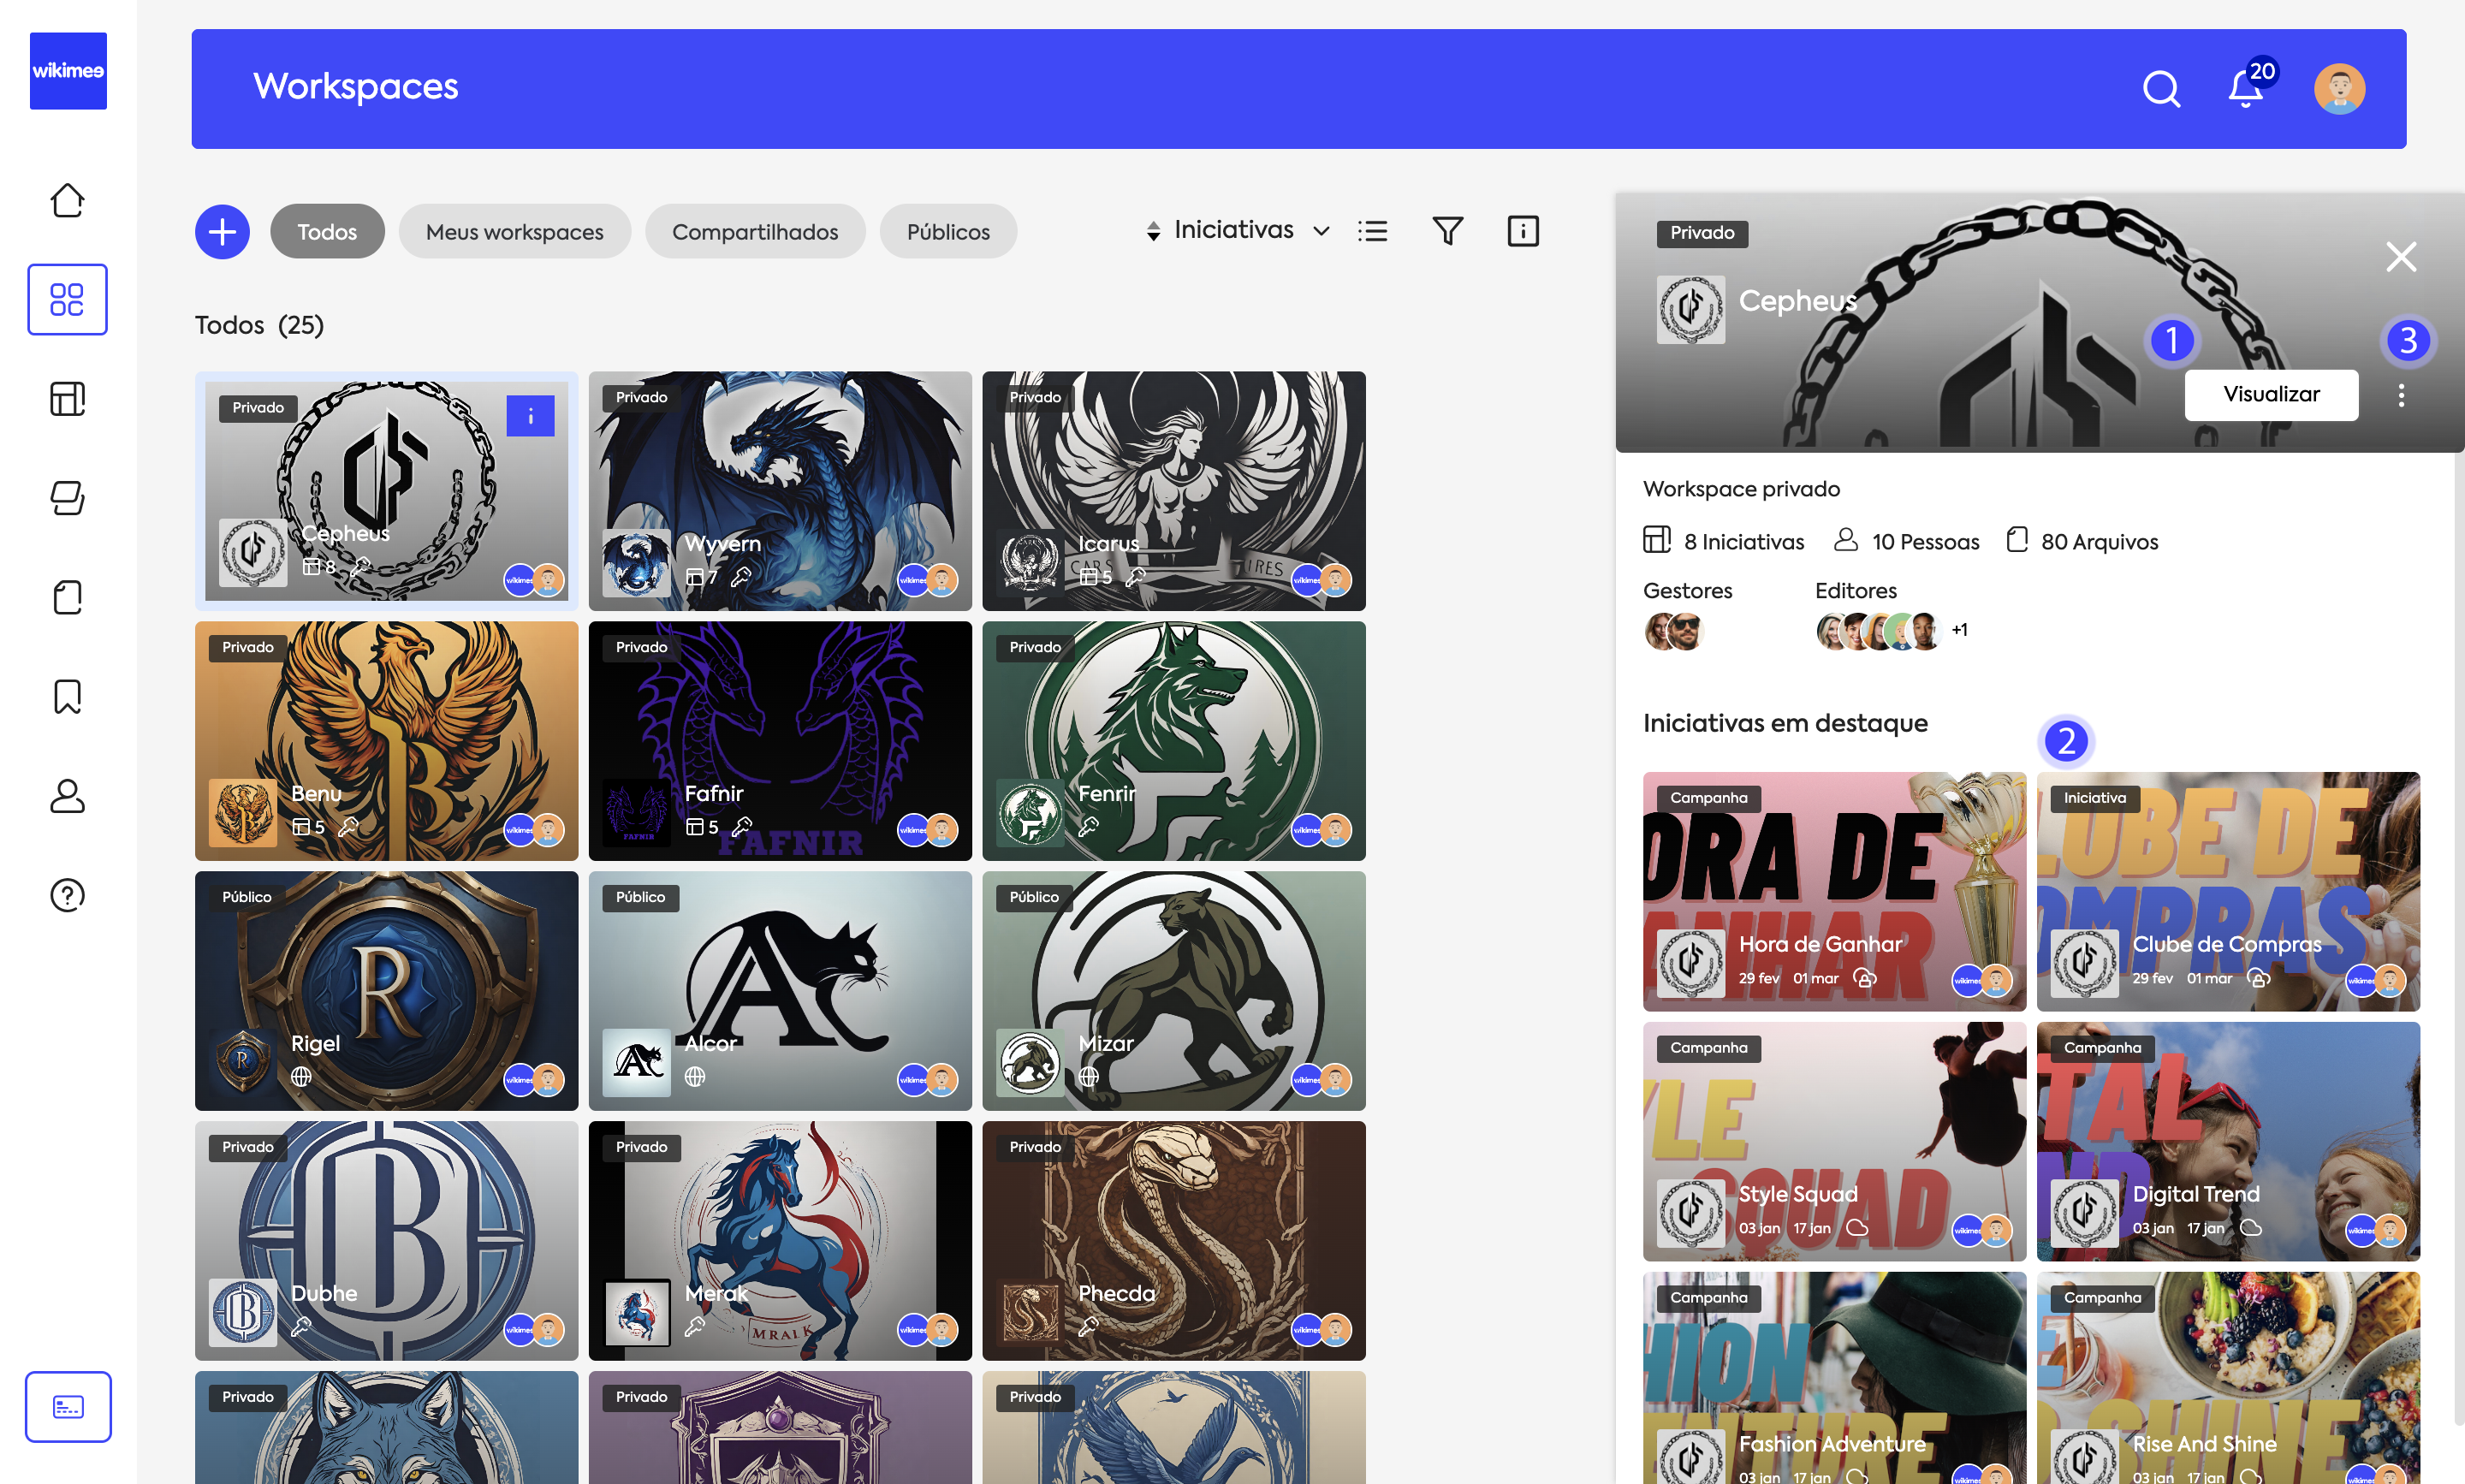2465x1484 pixels.
Task: Switch to list view icon
Action: [x=1372, y=231]
